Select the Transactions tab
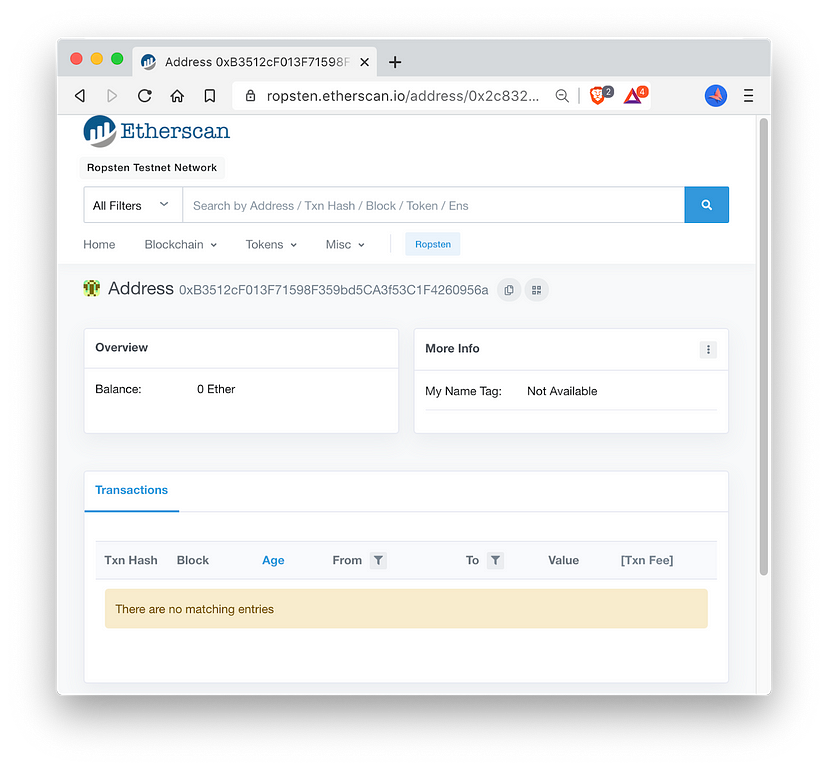Screen dimensions: 828x770 coord(131,490)
